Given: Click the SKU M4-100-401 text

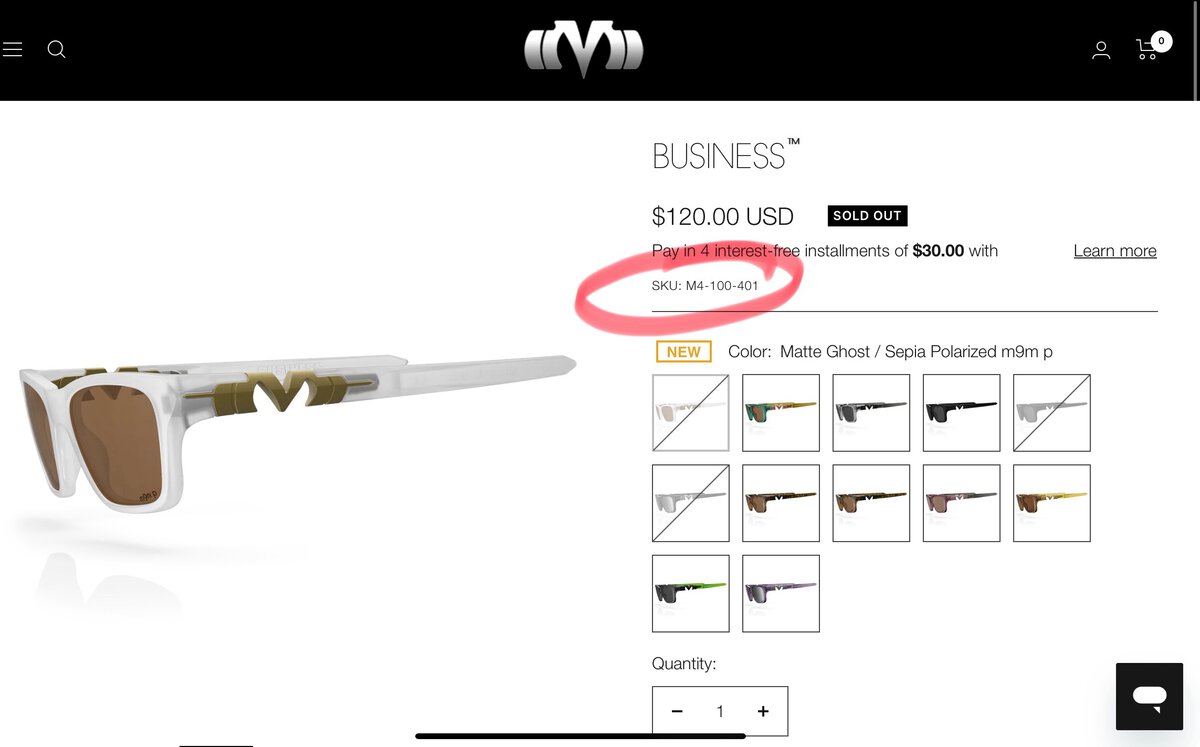Looking at the screenshot, I should 705,286.
